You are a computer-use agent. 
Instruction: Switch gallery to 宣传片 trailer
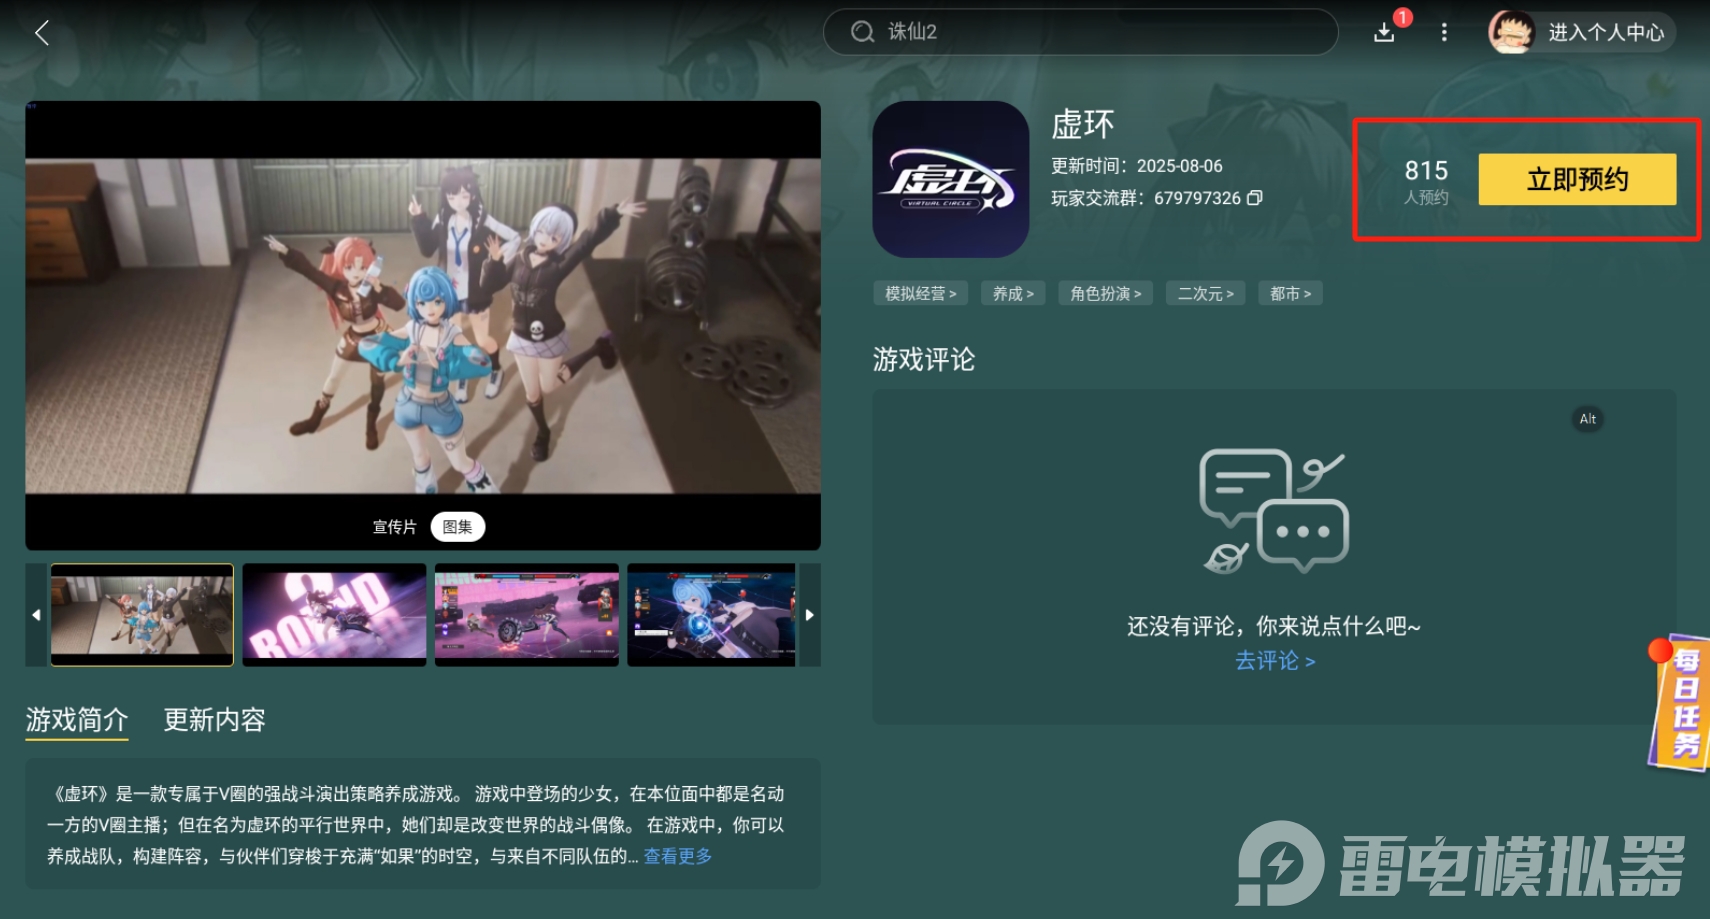[395, 527]
